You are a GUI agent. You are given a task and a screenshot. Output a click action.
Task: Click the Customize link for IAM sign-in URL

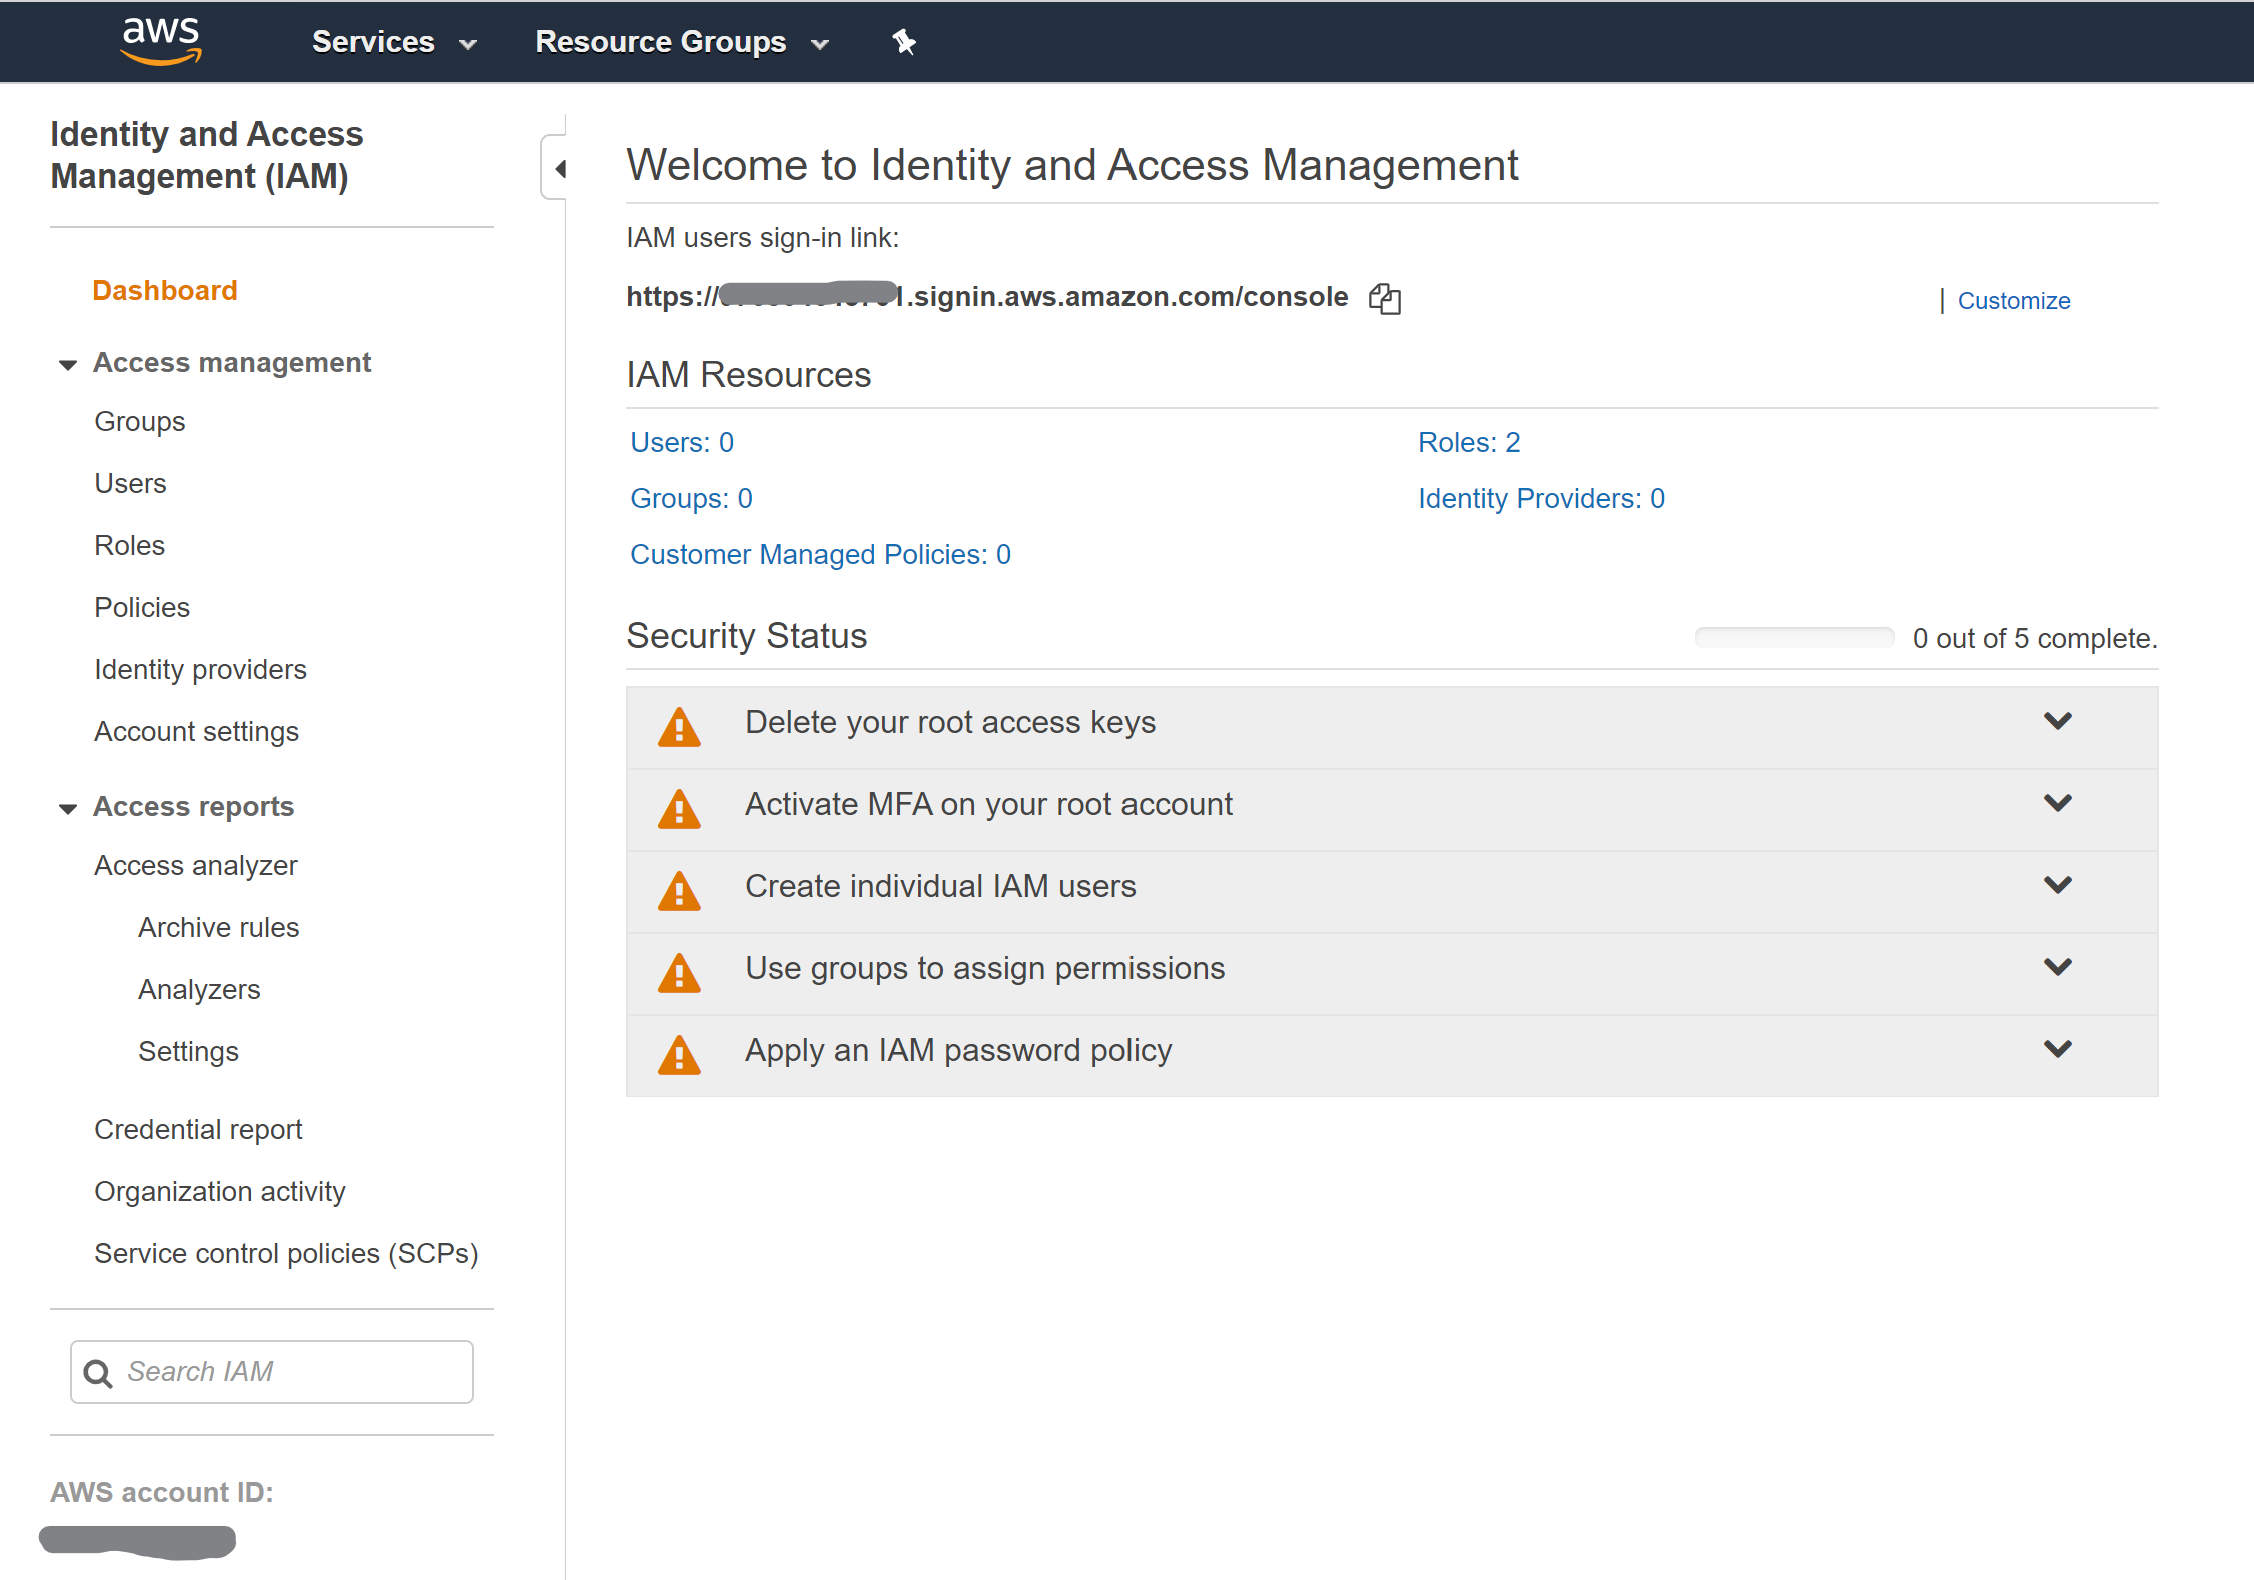click(2014, 300)
